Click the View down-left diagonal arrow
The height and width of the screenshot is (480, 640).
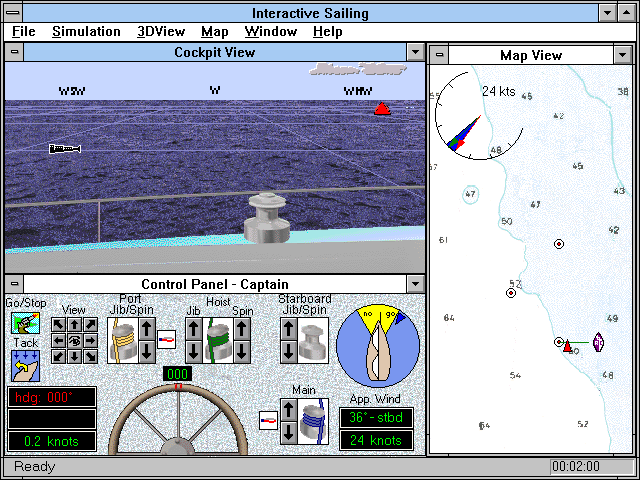(x=58, y=356)
